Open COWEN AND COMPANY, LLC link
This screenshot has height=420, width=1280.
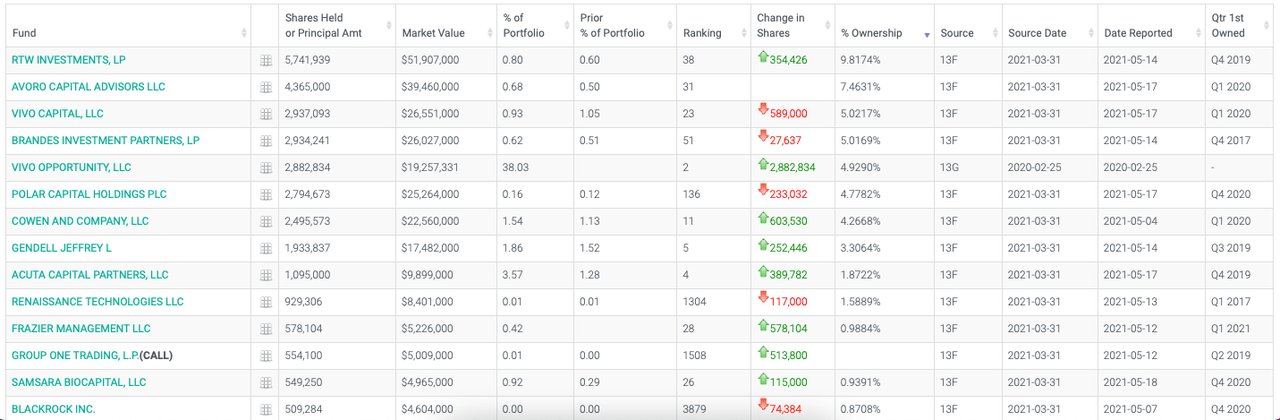tap(80, 222)
